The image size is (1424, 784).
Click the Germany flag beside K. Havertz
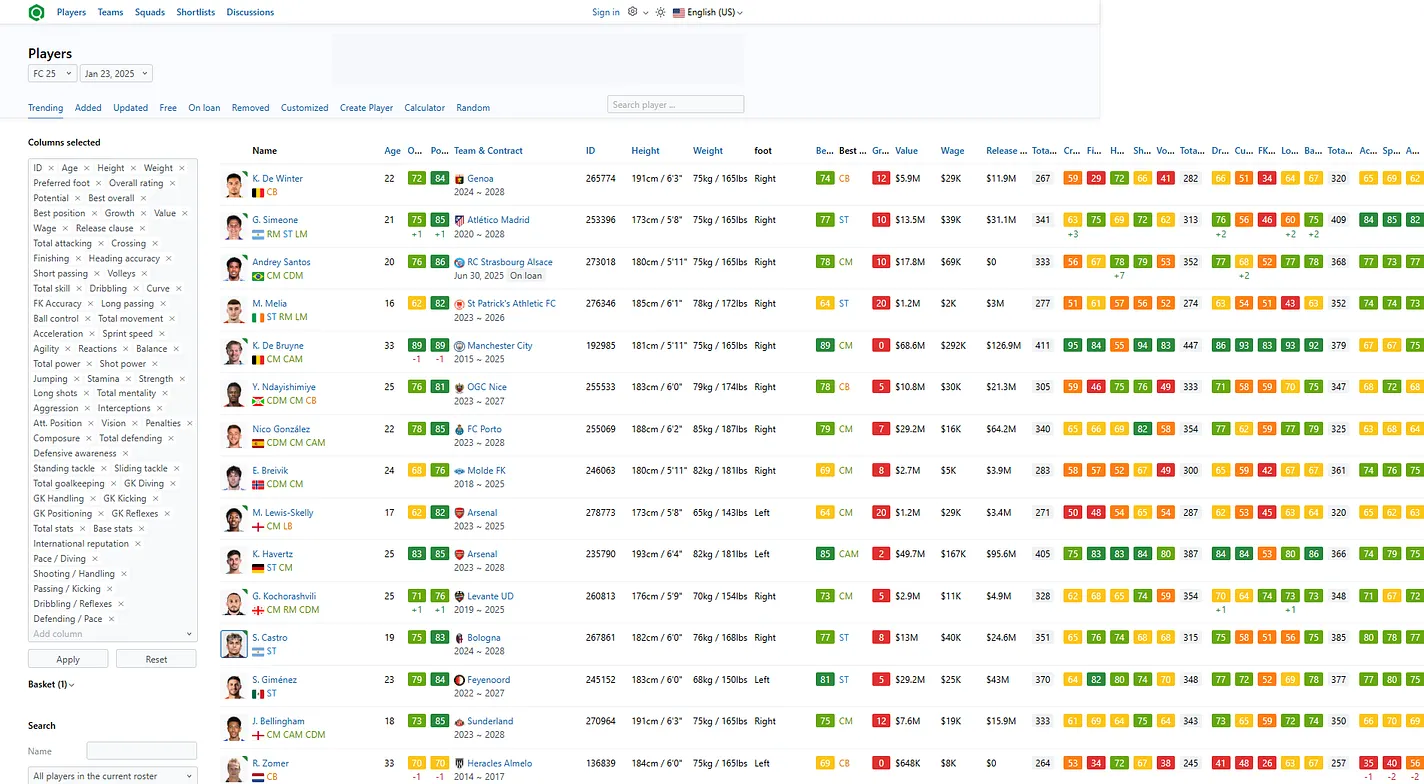(258, 568)
